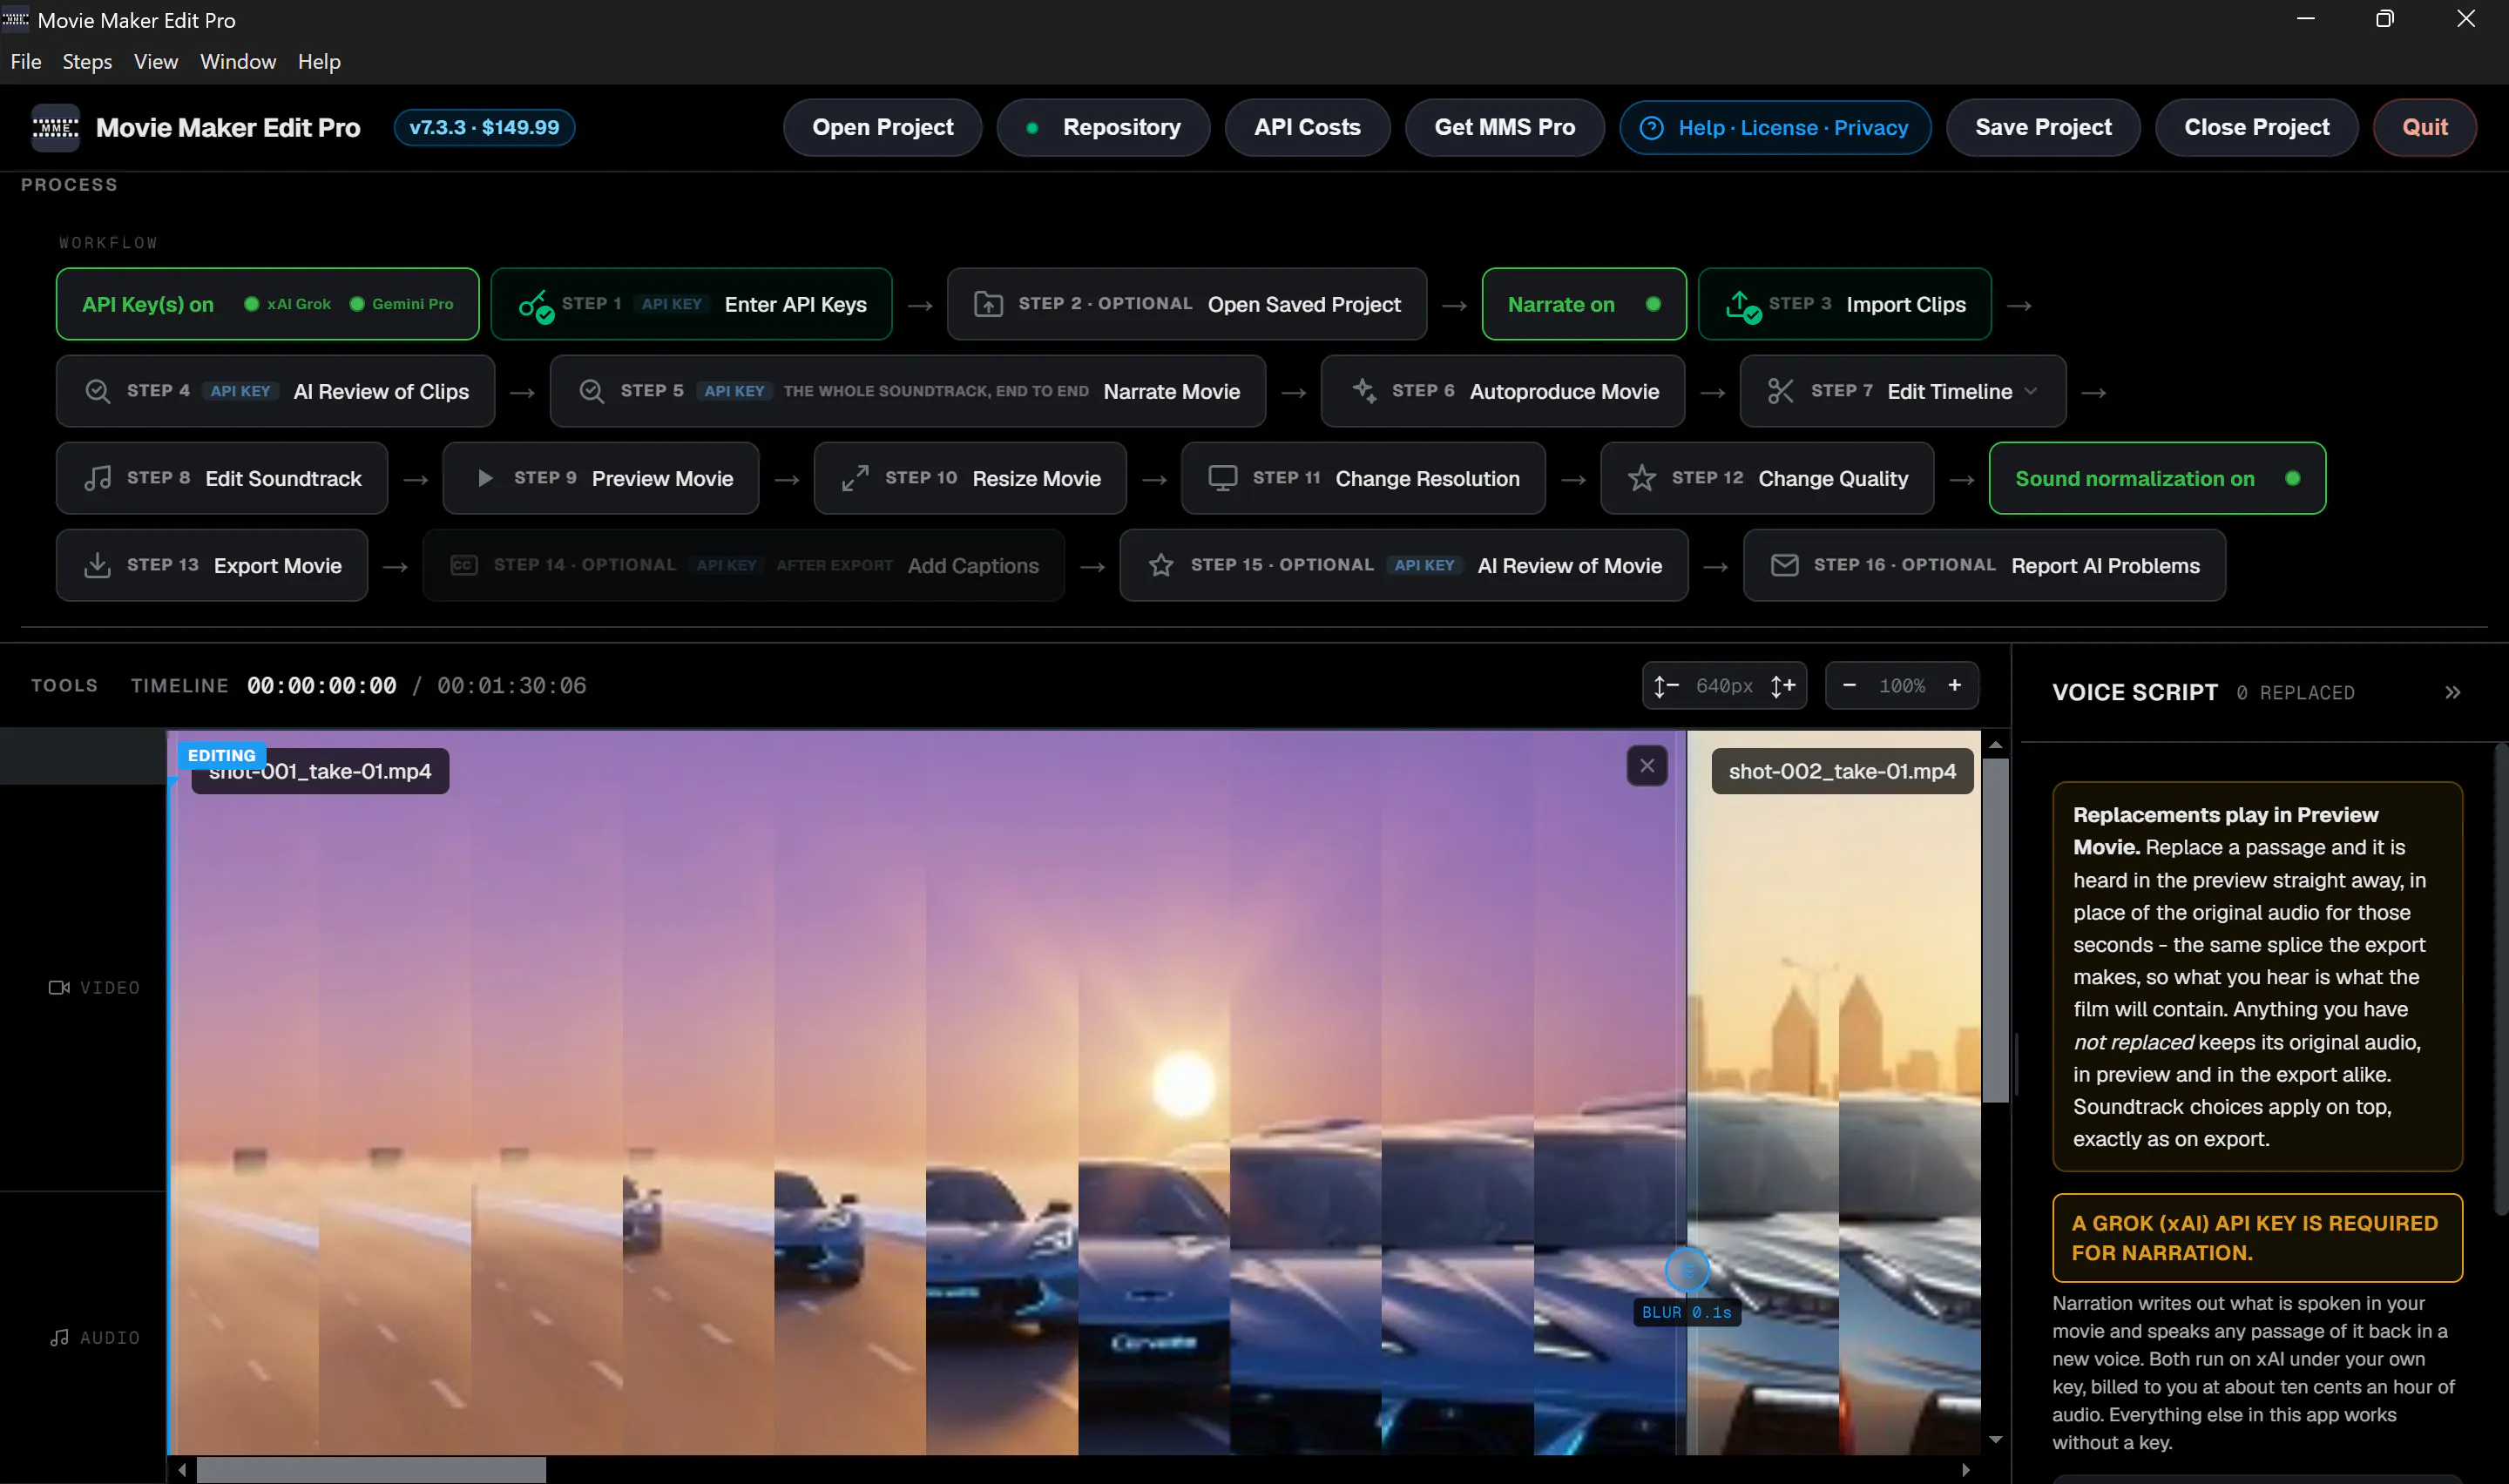
Task: Click the xAI Grok key status
Action: 288,304
